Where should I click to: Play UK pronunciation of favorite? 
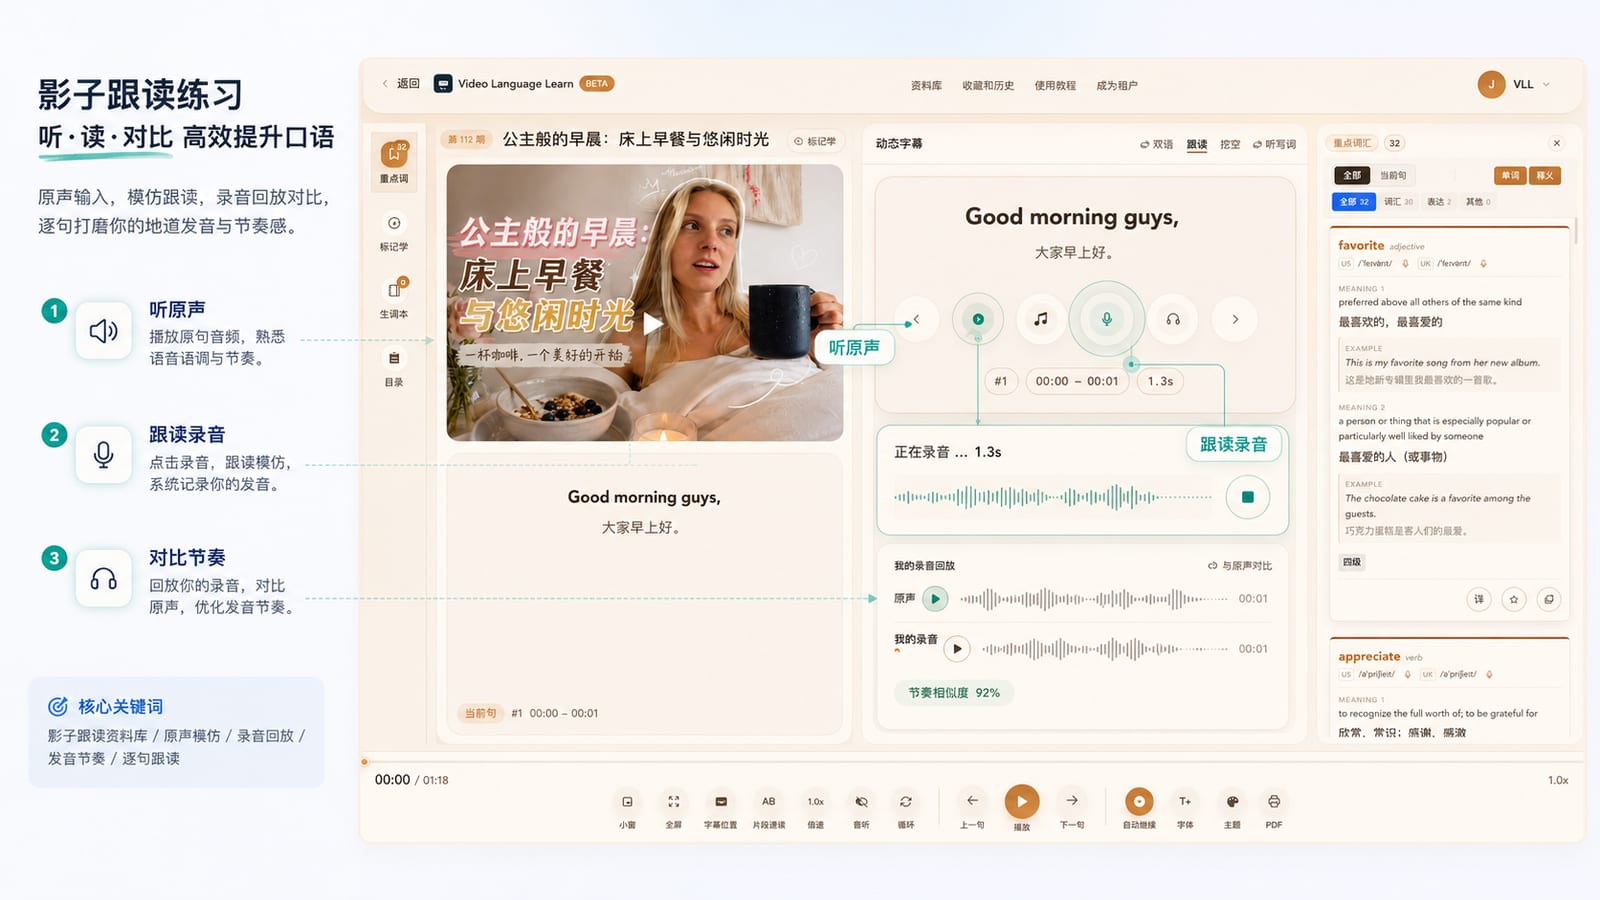tap(1483, 264)
